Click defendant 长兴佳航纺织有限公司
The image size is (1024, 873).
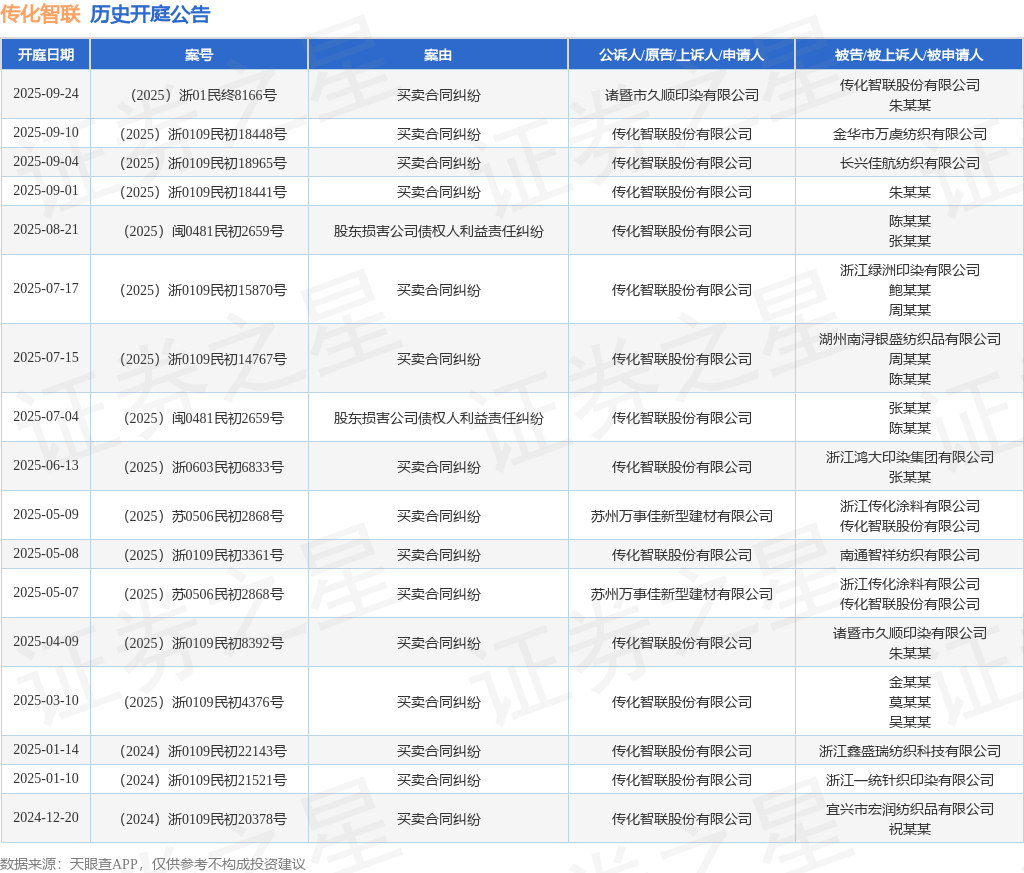910,163
